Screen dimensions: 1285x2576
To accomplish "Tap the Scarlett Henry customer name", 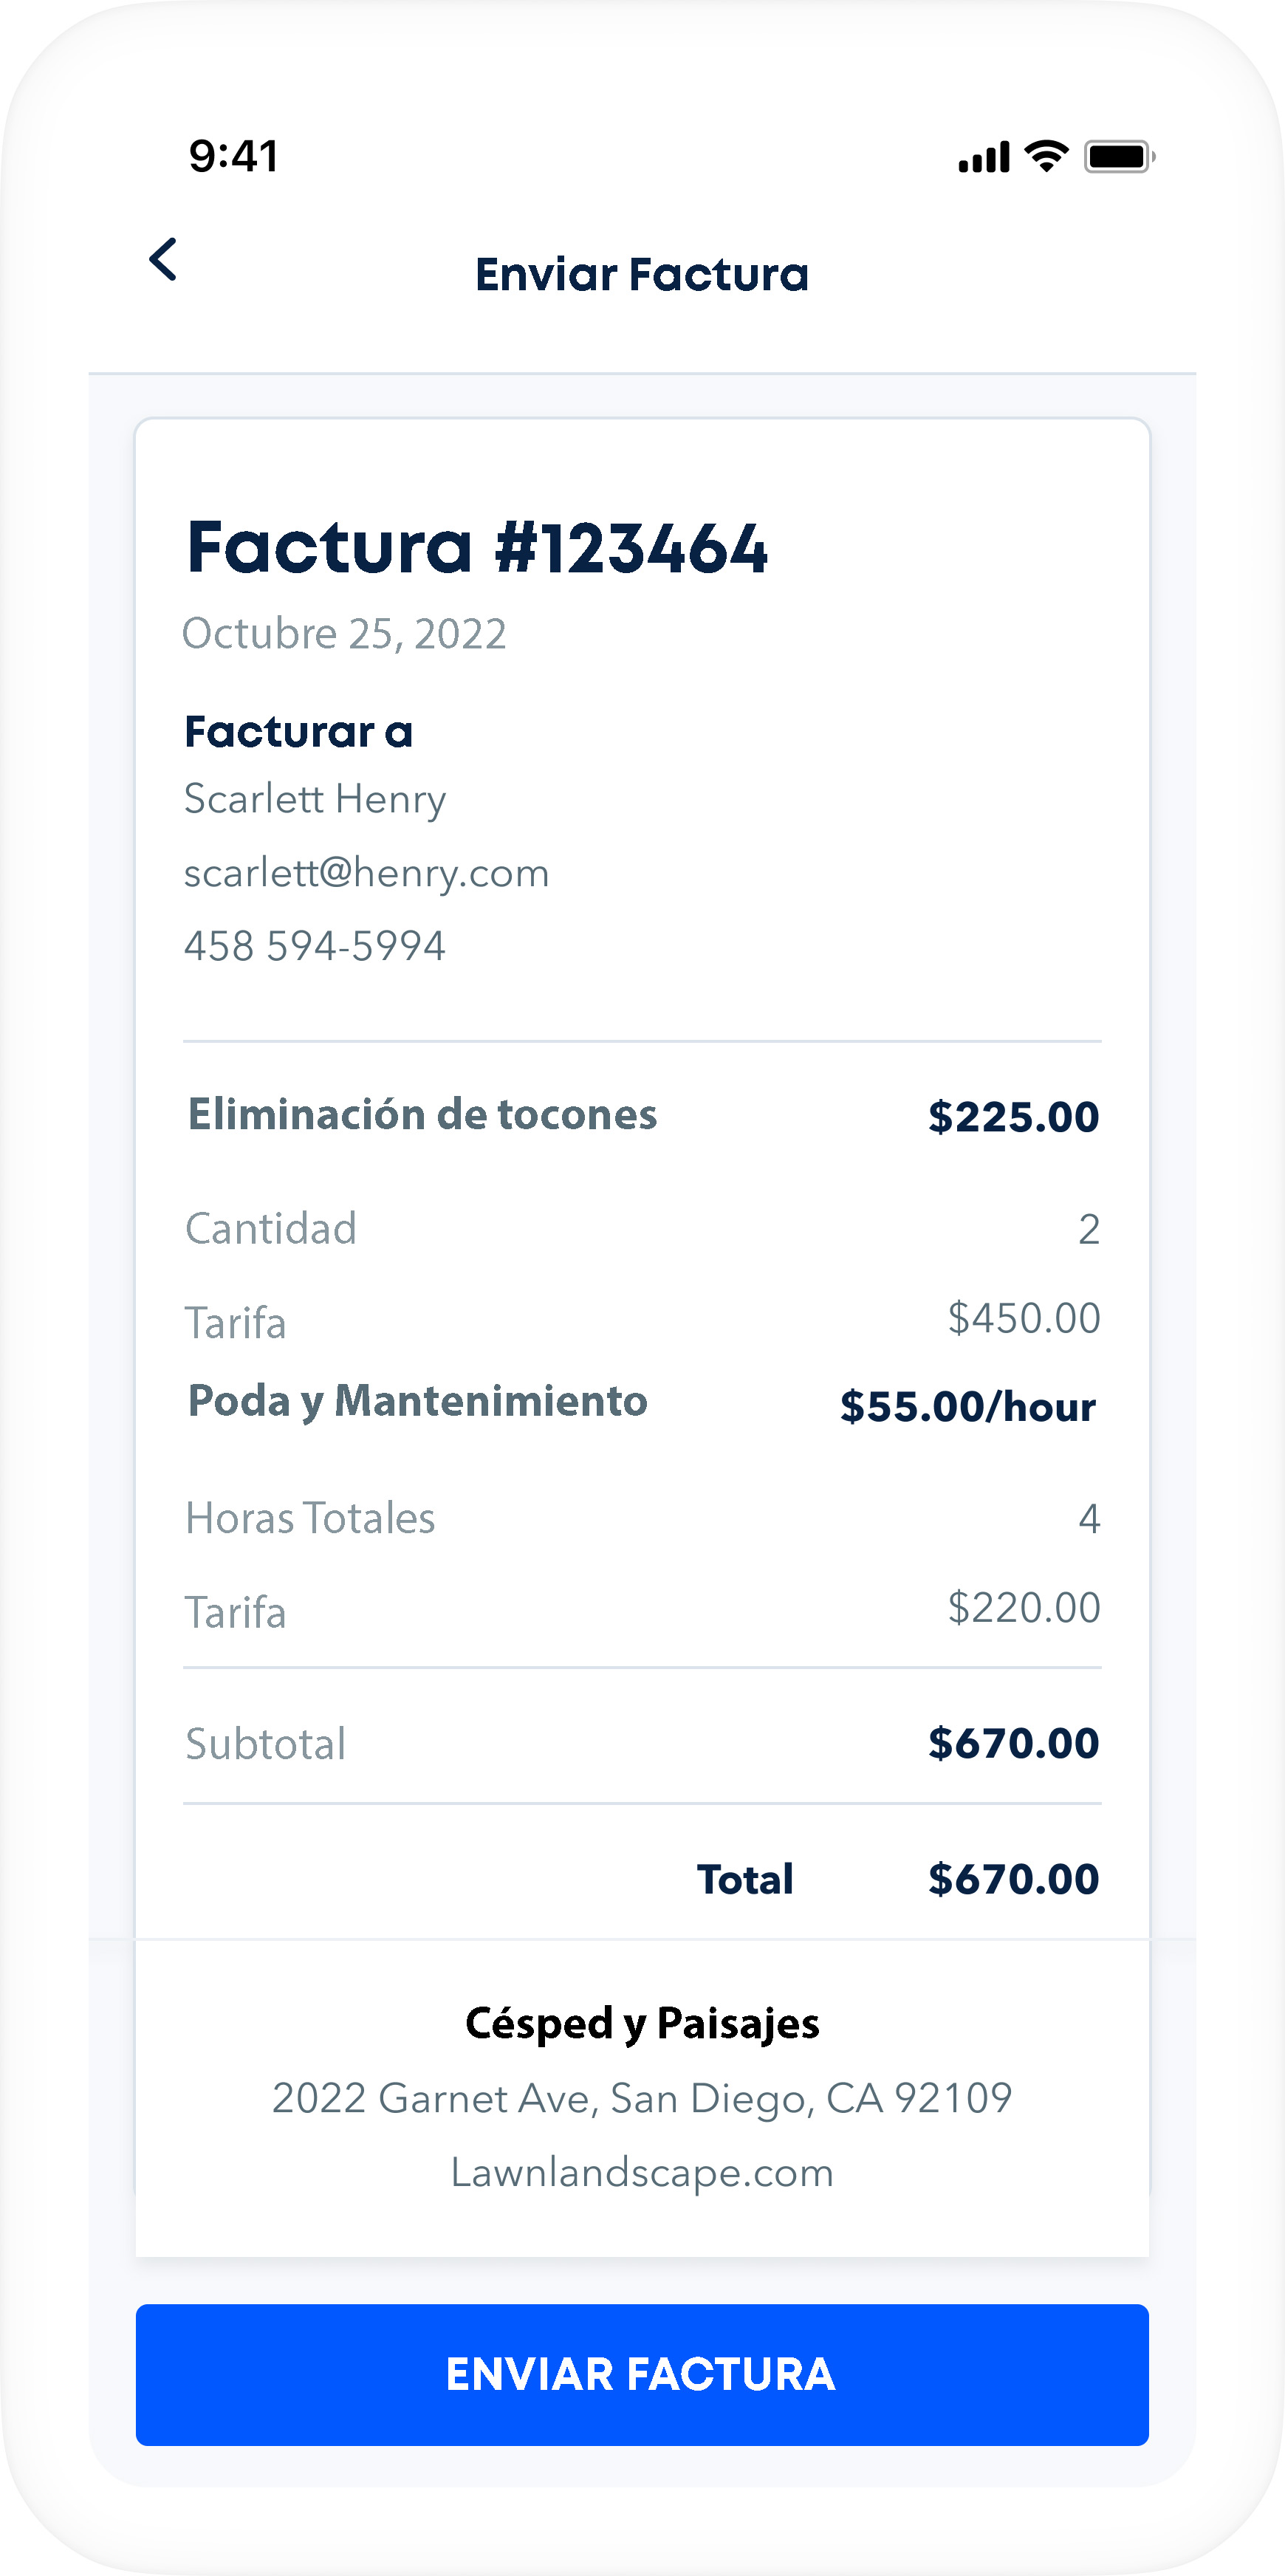I will click(x=315, y=799).
